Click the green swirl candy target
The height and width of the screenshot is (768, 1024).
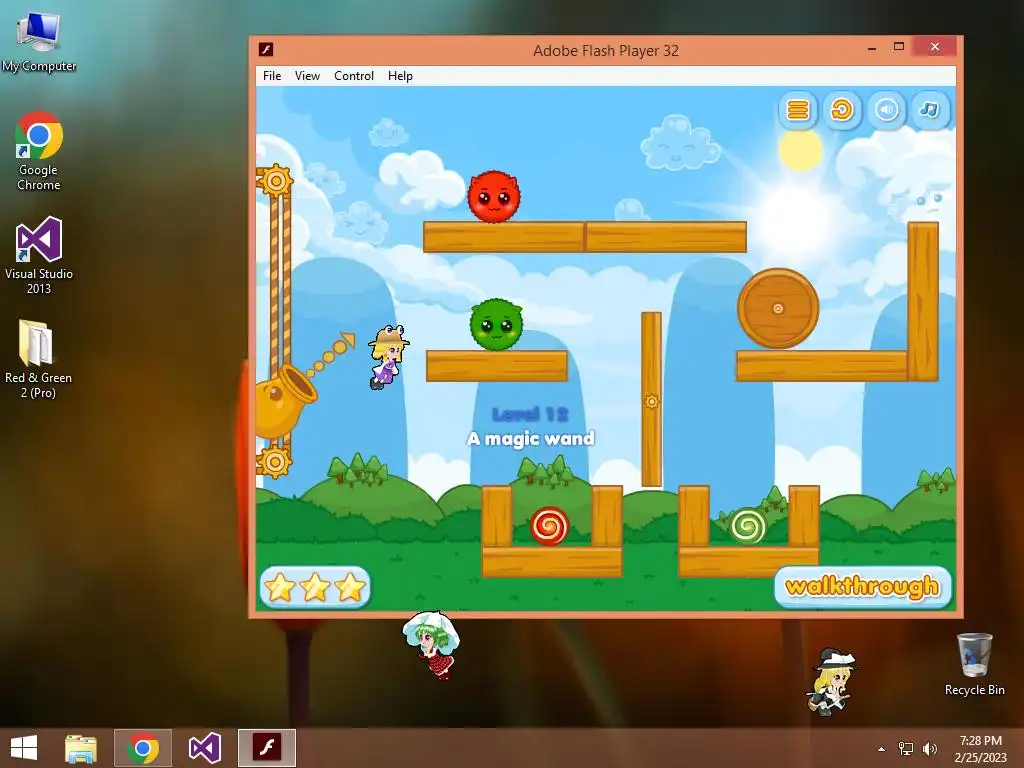pos(748,526)
